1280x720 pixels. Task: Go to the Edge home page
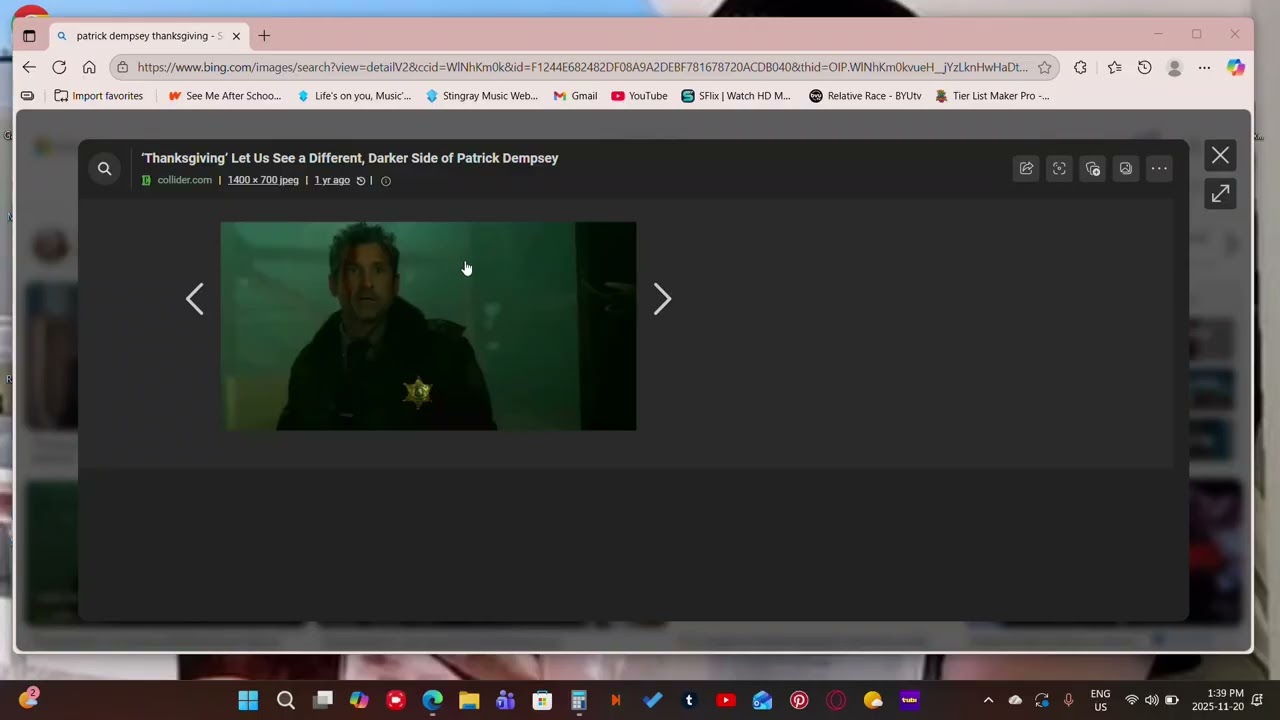[x=89, y=67]
